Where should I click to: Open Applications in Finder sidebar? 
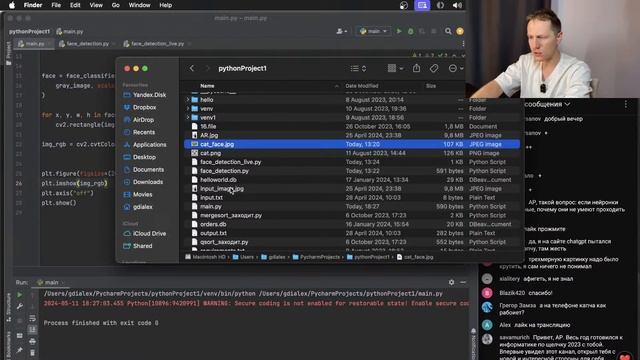[145, 144]
